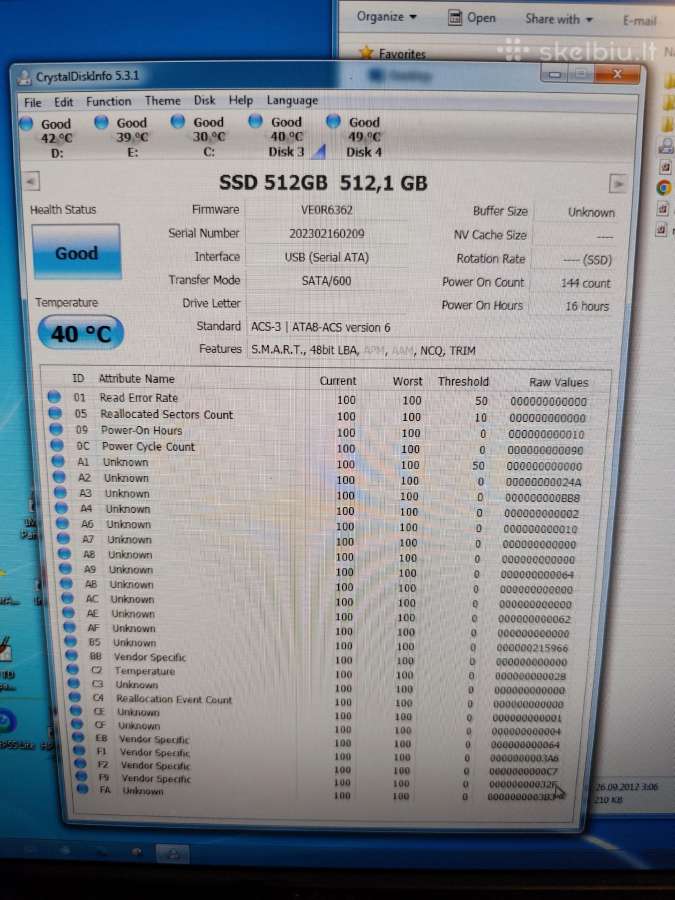Click the Good health status button
Viewport: 675px width, 900px height.
pyautogui.click(x=76, y=253)
